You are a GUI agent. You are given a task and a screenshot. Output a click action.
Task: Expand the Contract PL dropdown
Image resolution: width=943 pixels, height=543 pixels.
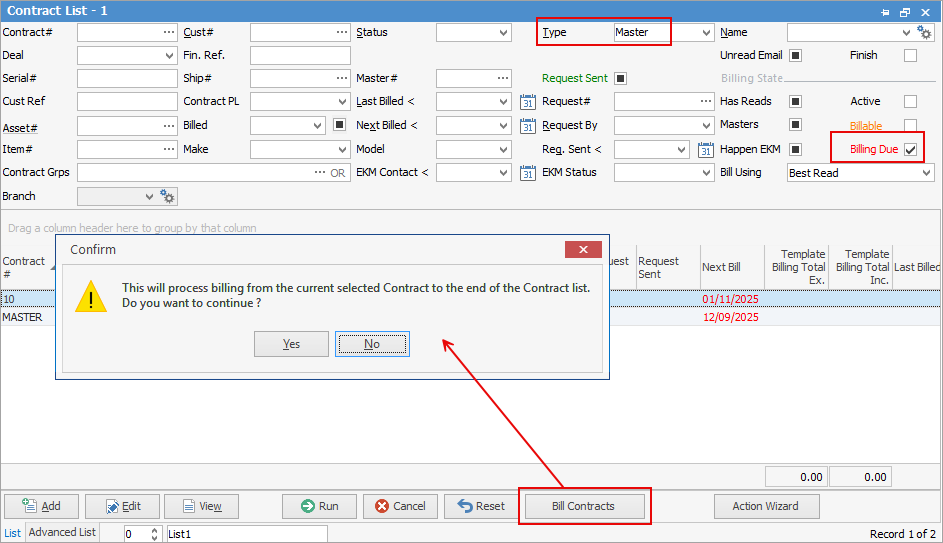342,102
